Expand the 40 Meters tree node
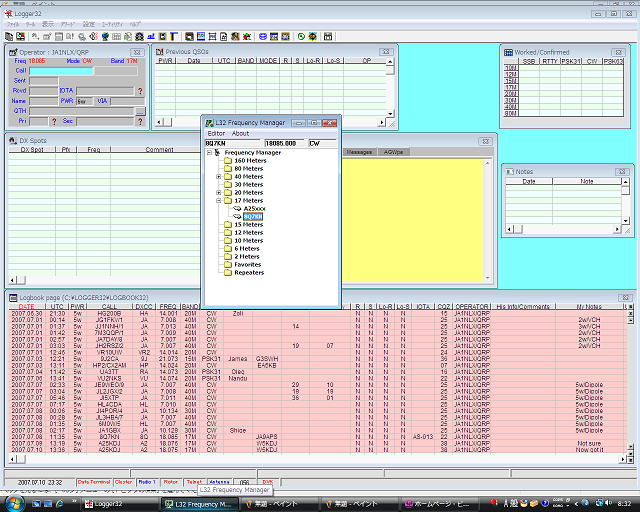 coord(219,177)
